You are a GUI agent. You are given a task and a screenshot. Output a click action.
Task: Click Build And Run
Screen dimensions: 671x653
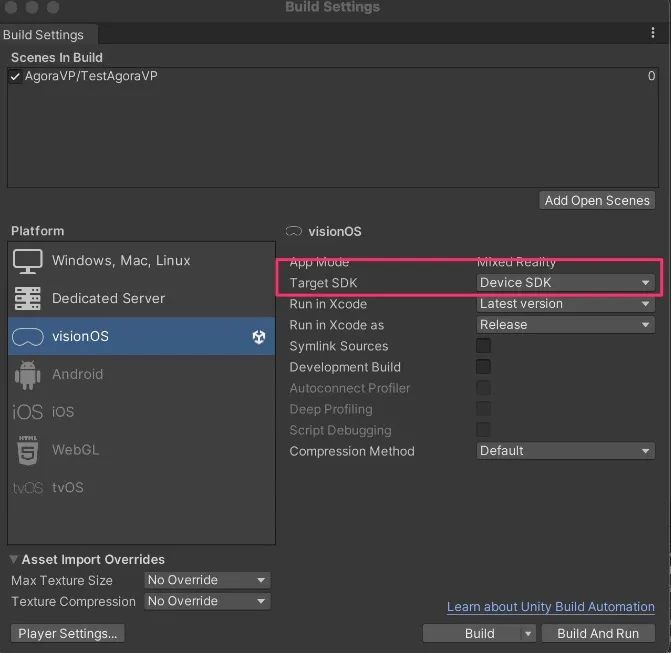click(x=598, y=634)
